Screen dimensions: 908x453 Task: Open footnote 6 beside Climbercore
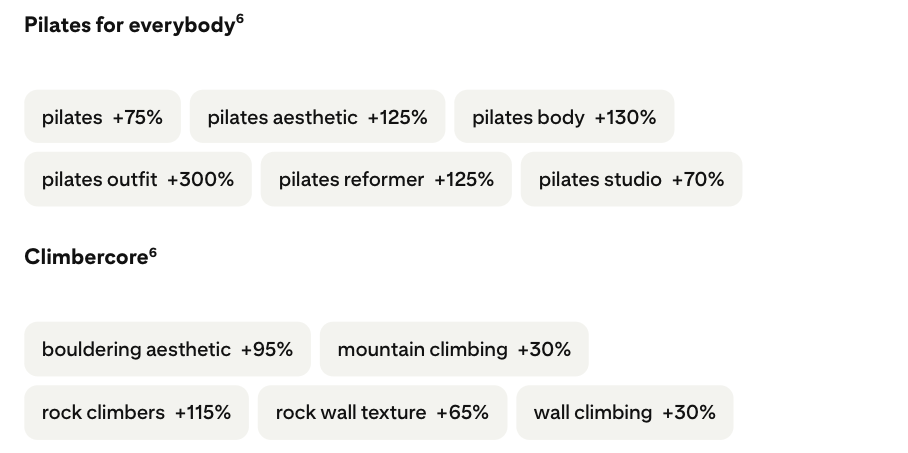[153, 252]
